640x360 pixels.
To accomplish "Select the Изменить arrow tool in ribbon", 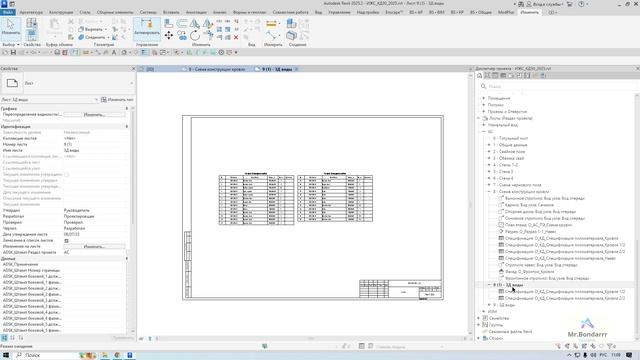I will 11,28.
